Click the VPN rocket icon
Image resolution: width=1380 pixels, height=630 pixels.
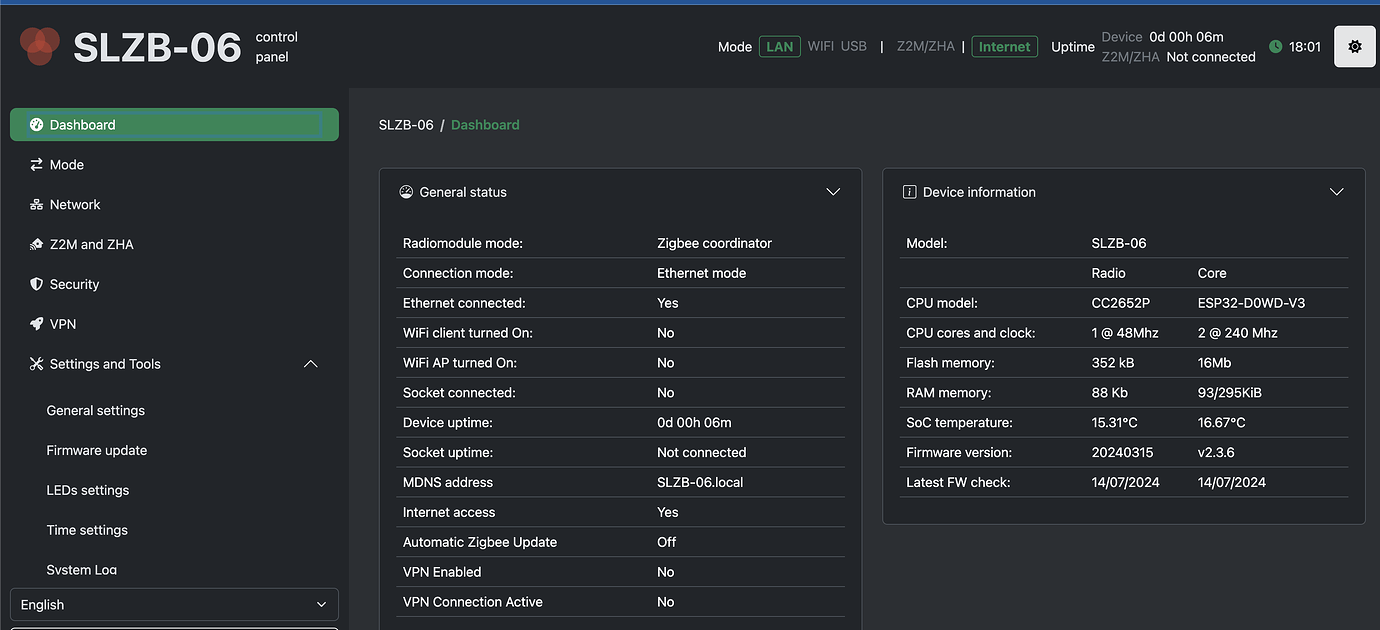37,325
